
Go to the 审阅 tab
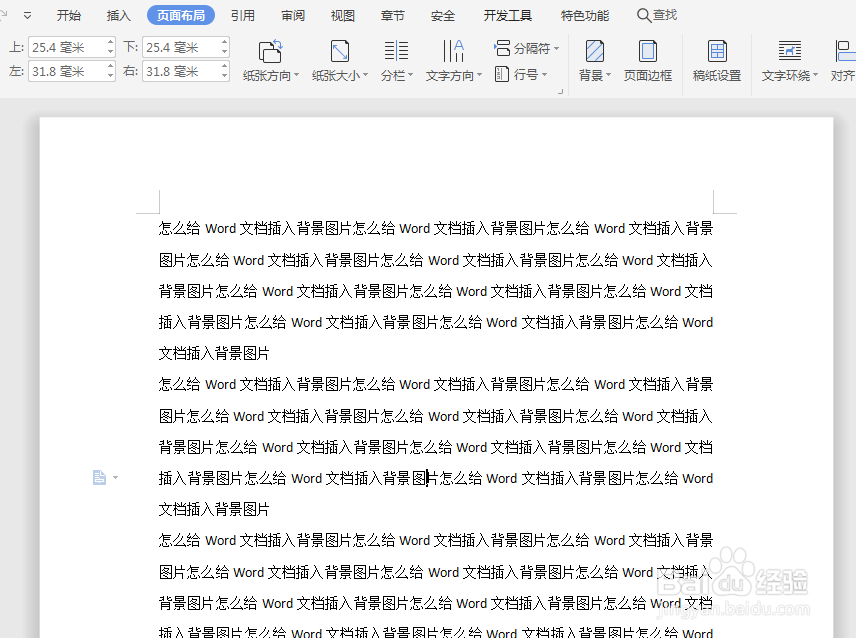click(x=293, y=15)
